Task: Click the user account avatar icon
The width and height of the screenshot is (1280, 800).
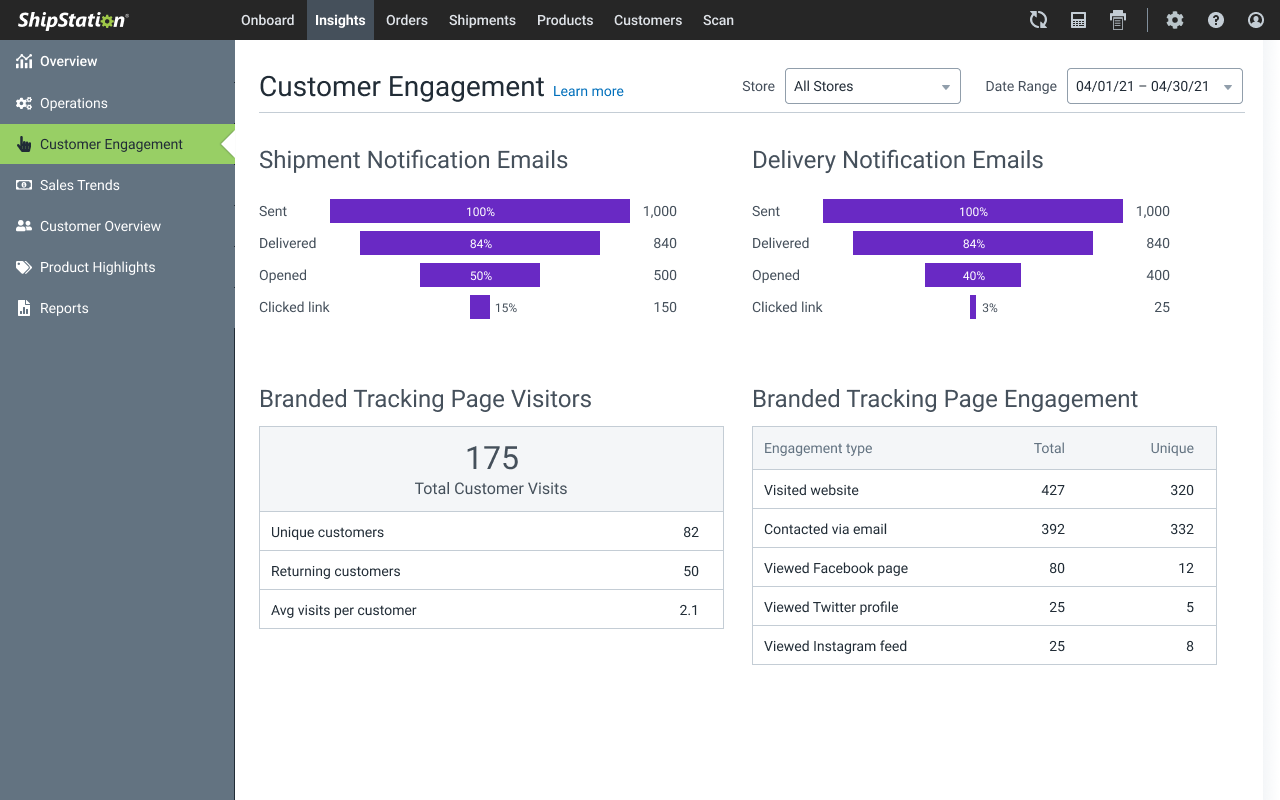Action: click(x=1255, y=19)
